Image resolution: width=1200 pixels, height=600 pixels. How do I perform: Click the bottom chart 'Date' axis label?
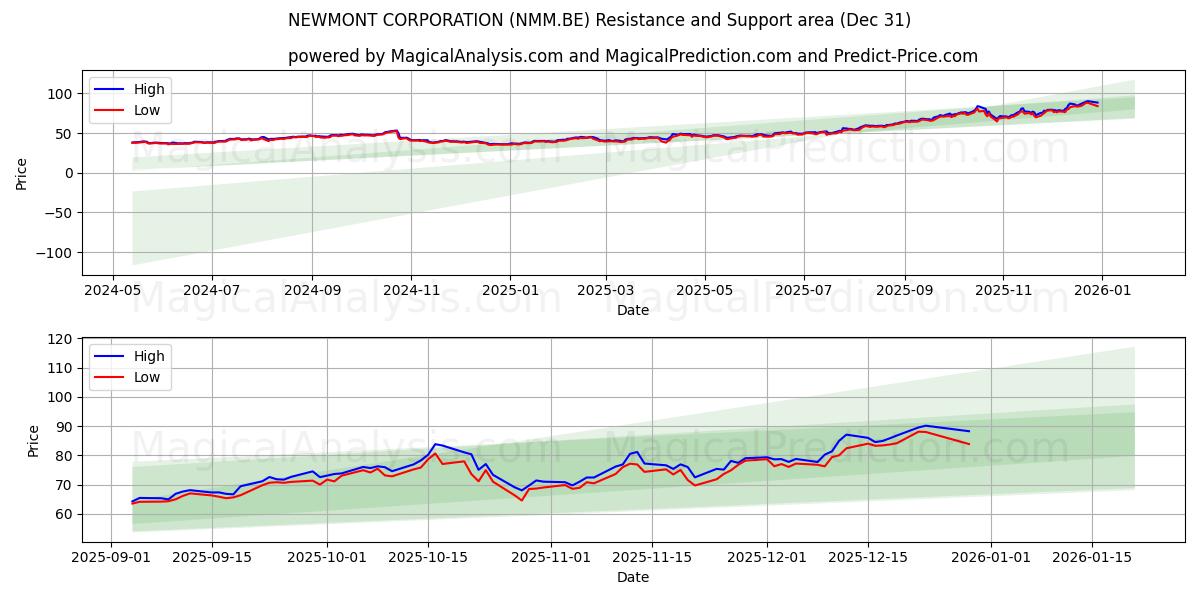633,578
